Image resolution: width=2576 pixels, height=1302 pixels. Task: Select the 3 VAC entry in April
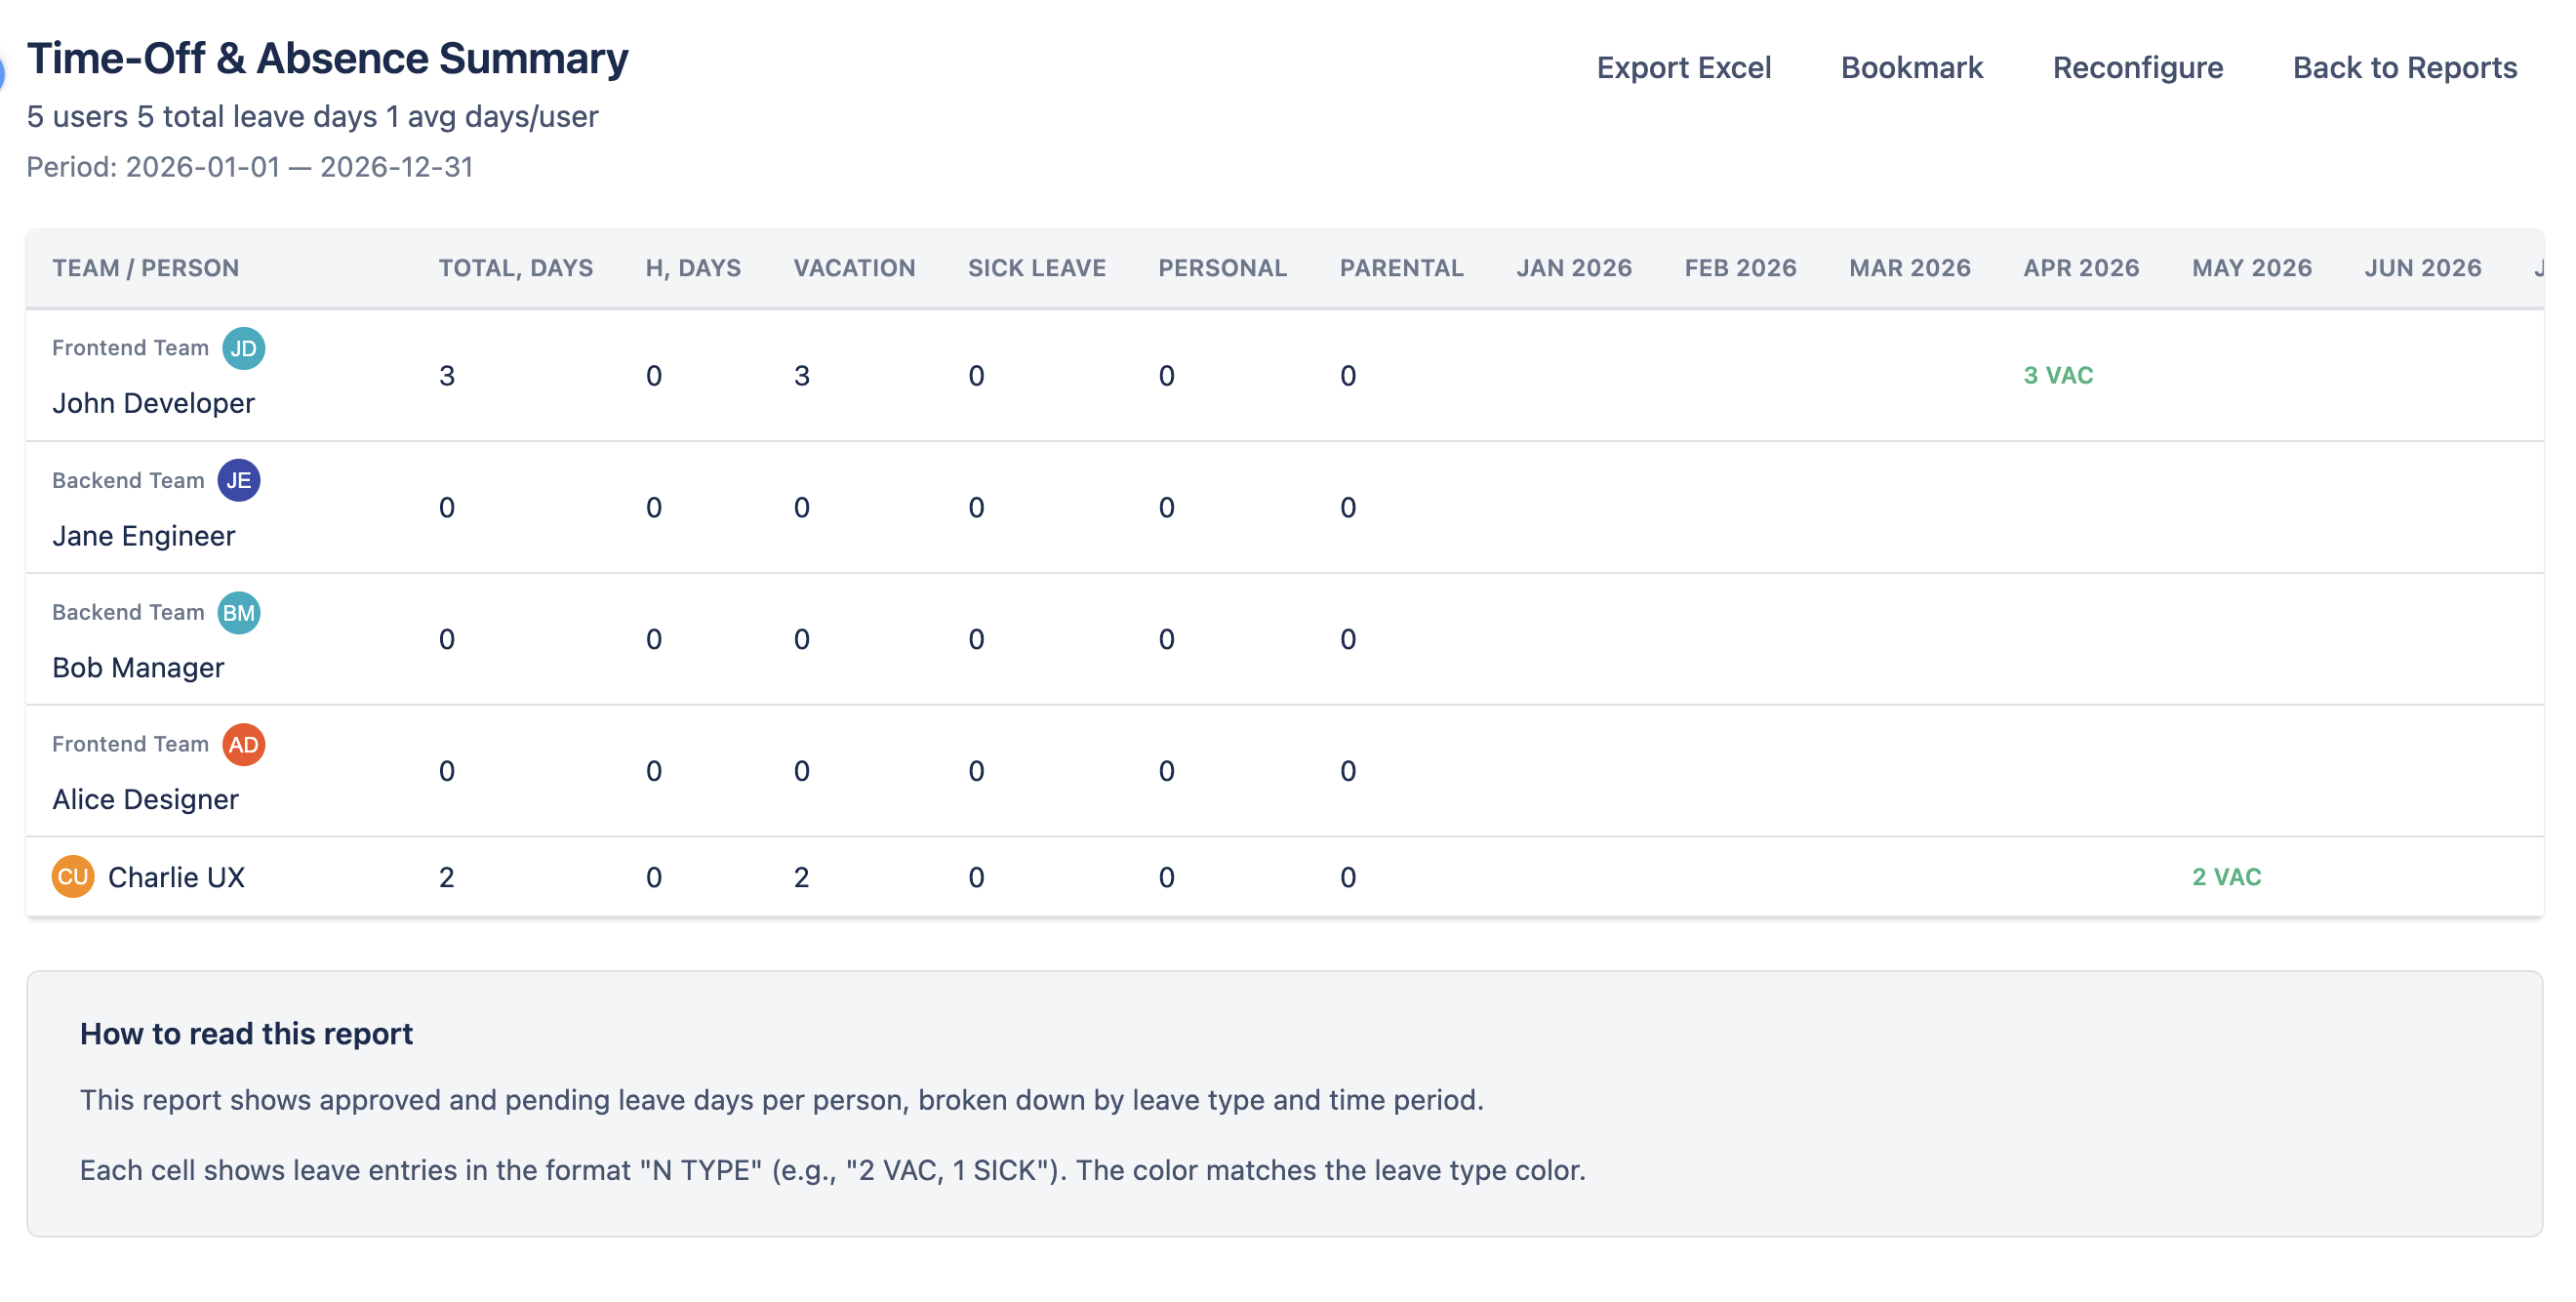(2058, 375)
